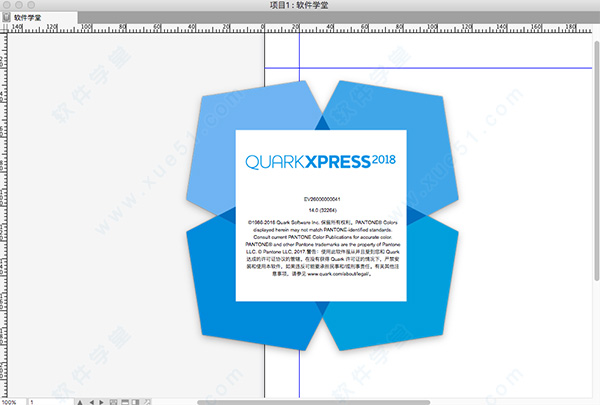Split the window vertically using status bar icon
The image size is (600, 405).
pyautogui.click(x=135, y=402)
